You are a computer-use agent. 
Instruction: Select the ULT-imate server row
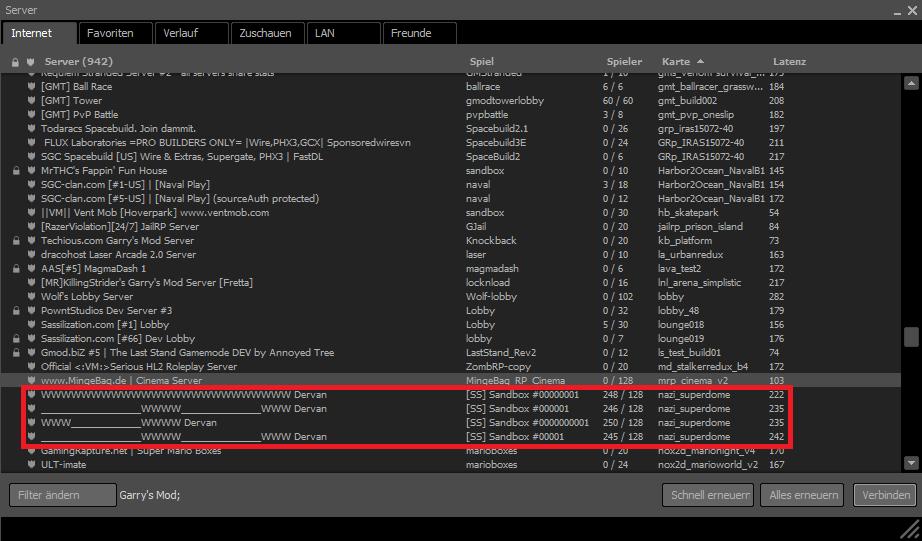tap(450, 465)
